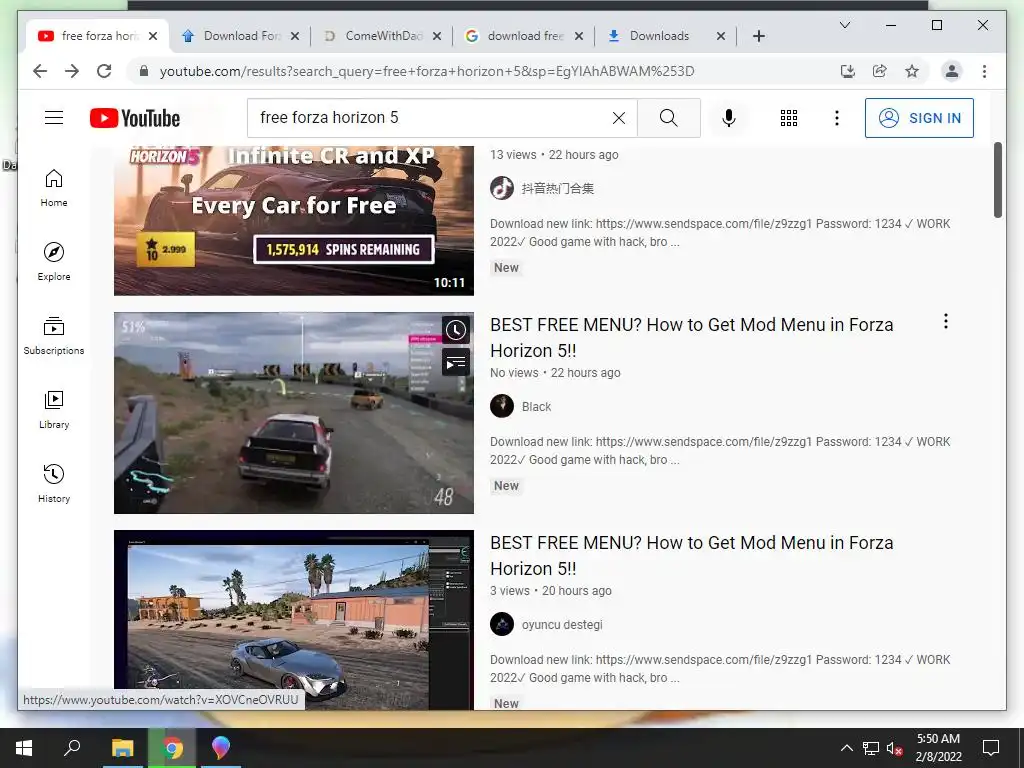Add Black's video to queue
Viewport: 1024px width, 768px height.
(456, 362)
